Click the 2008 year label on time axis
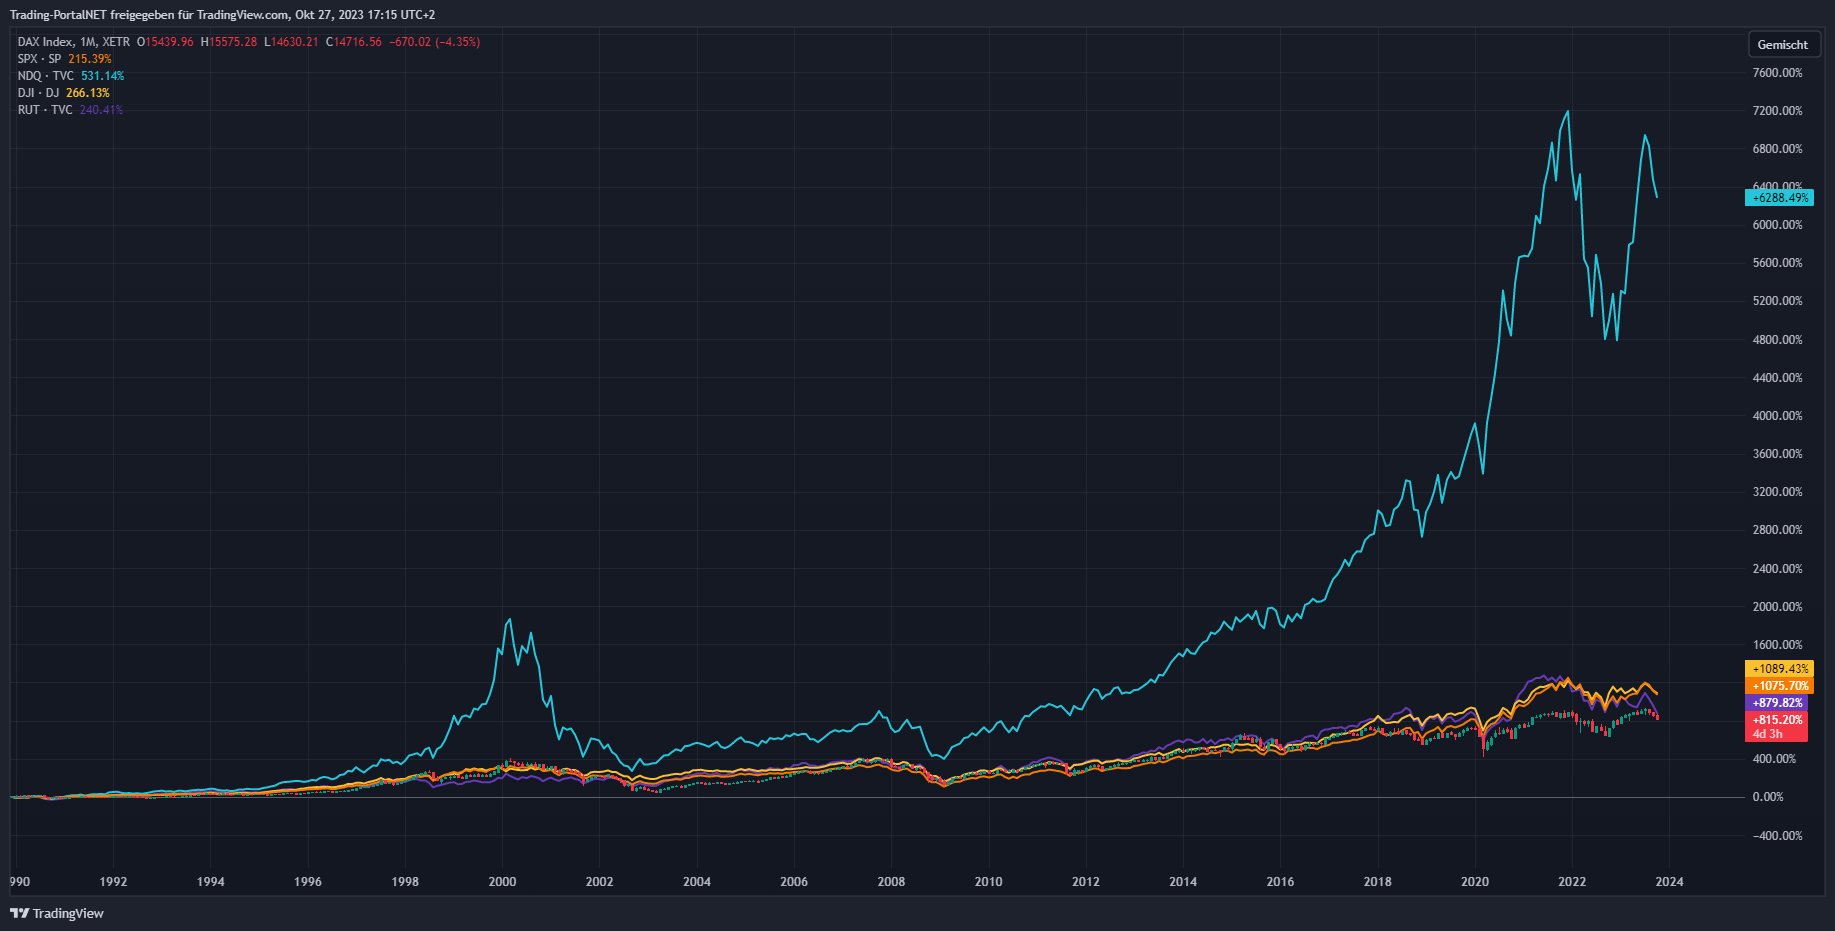 point(891,882)
